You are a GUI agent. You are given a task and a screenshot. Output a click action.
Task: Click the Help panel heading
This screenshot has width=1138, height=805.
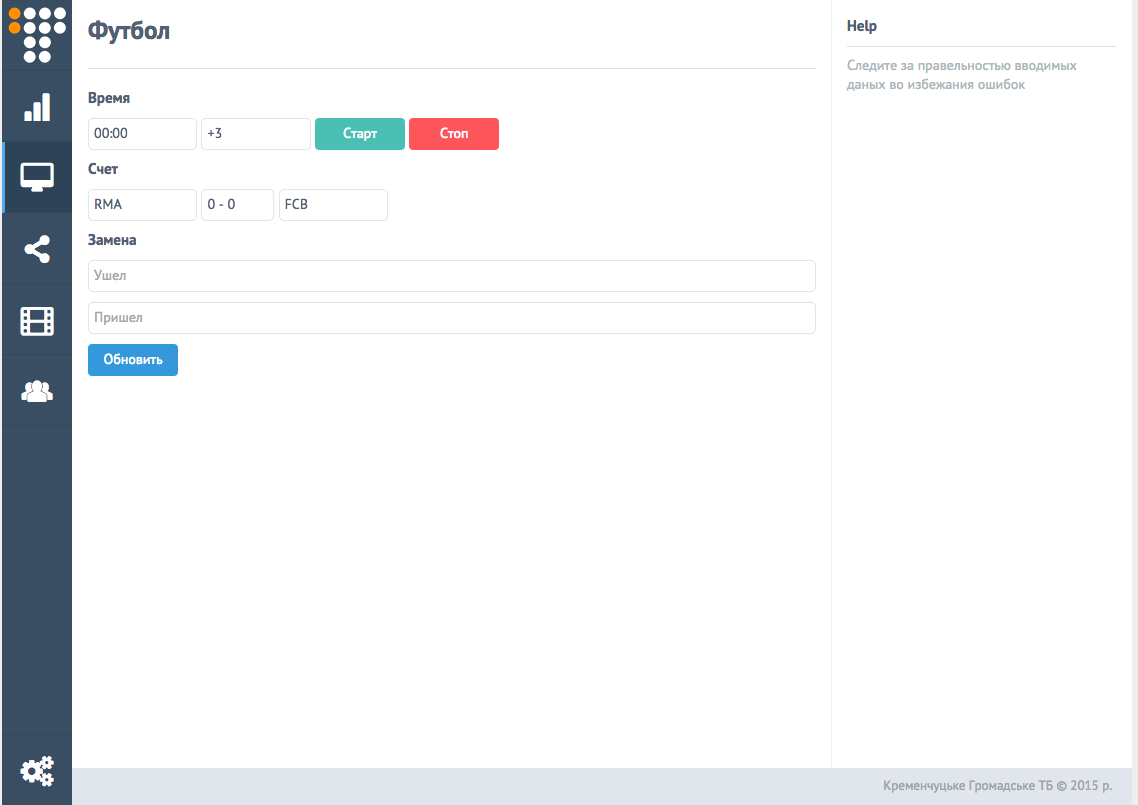tap(861, 26)
